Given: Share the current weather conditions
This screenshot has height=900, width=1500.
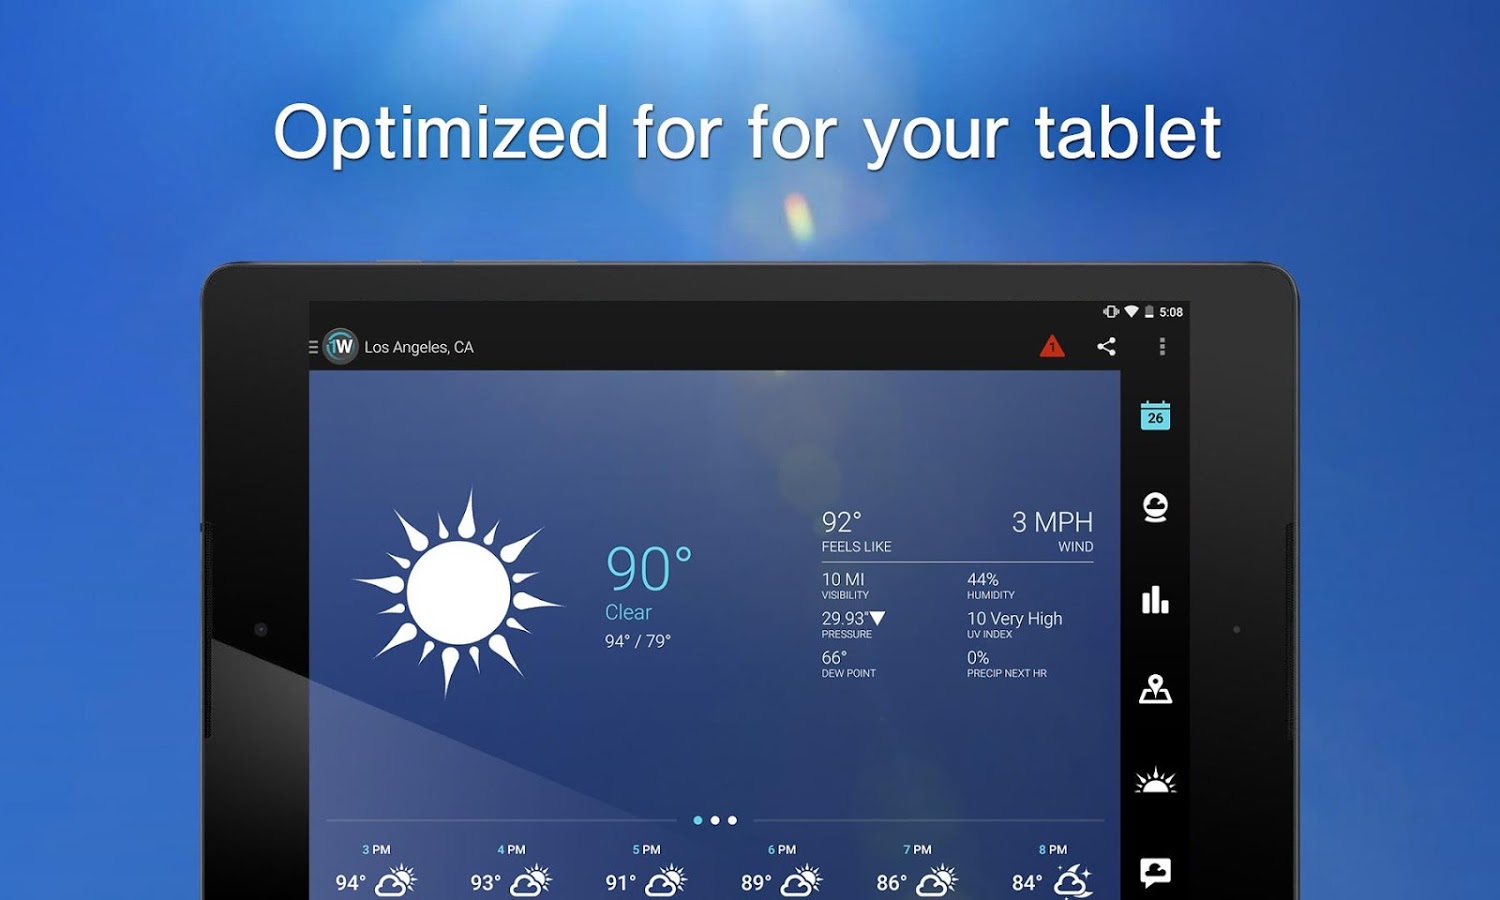Looking at the screenshot, I should coord(1106,347).
